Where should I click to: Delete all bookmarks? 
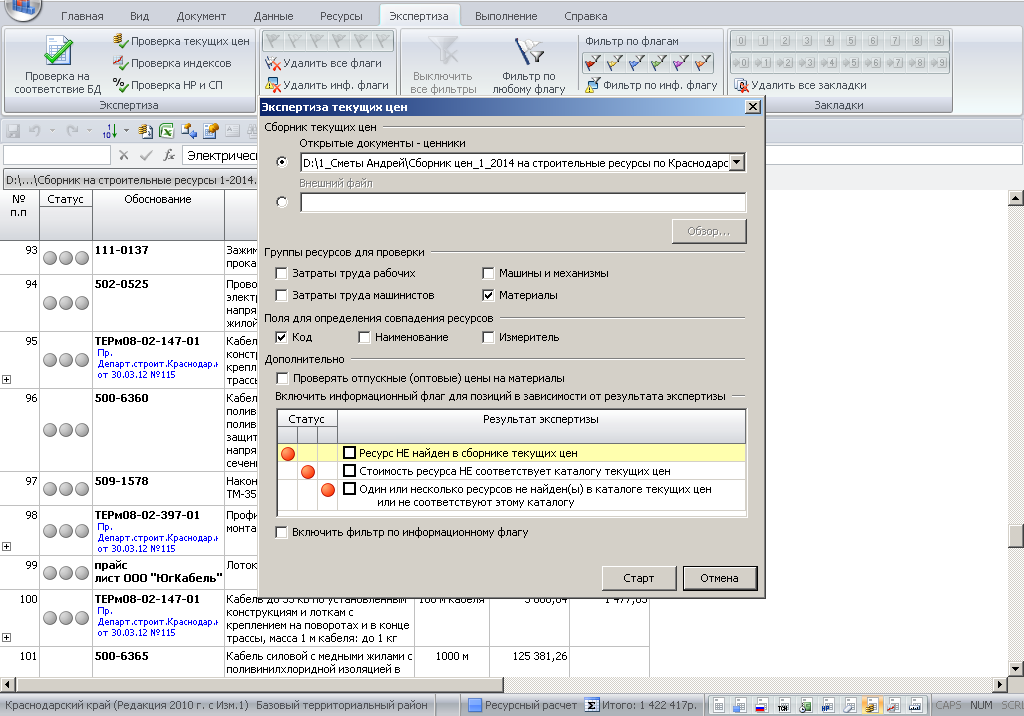coord(800,85)
